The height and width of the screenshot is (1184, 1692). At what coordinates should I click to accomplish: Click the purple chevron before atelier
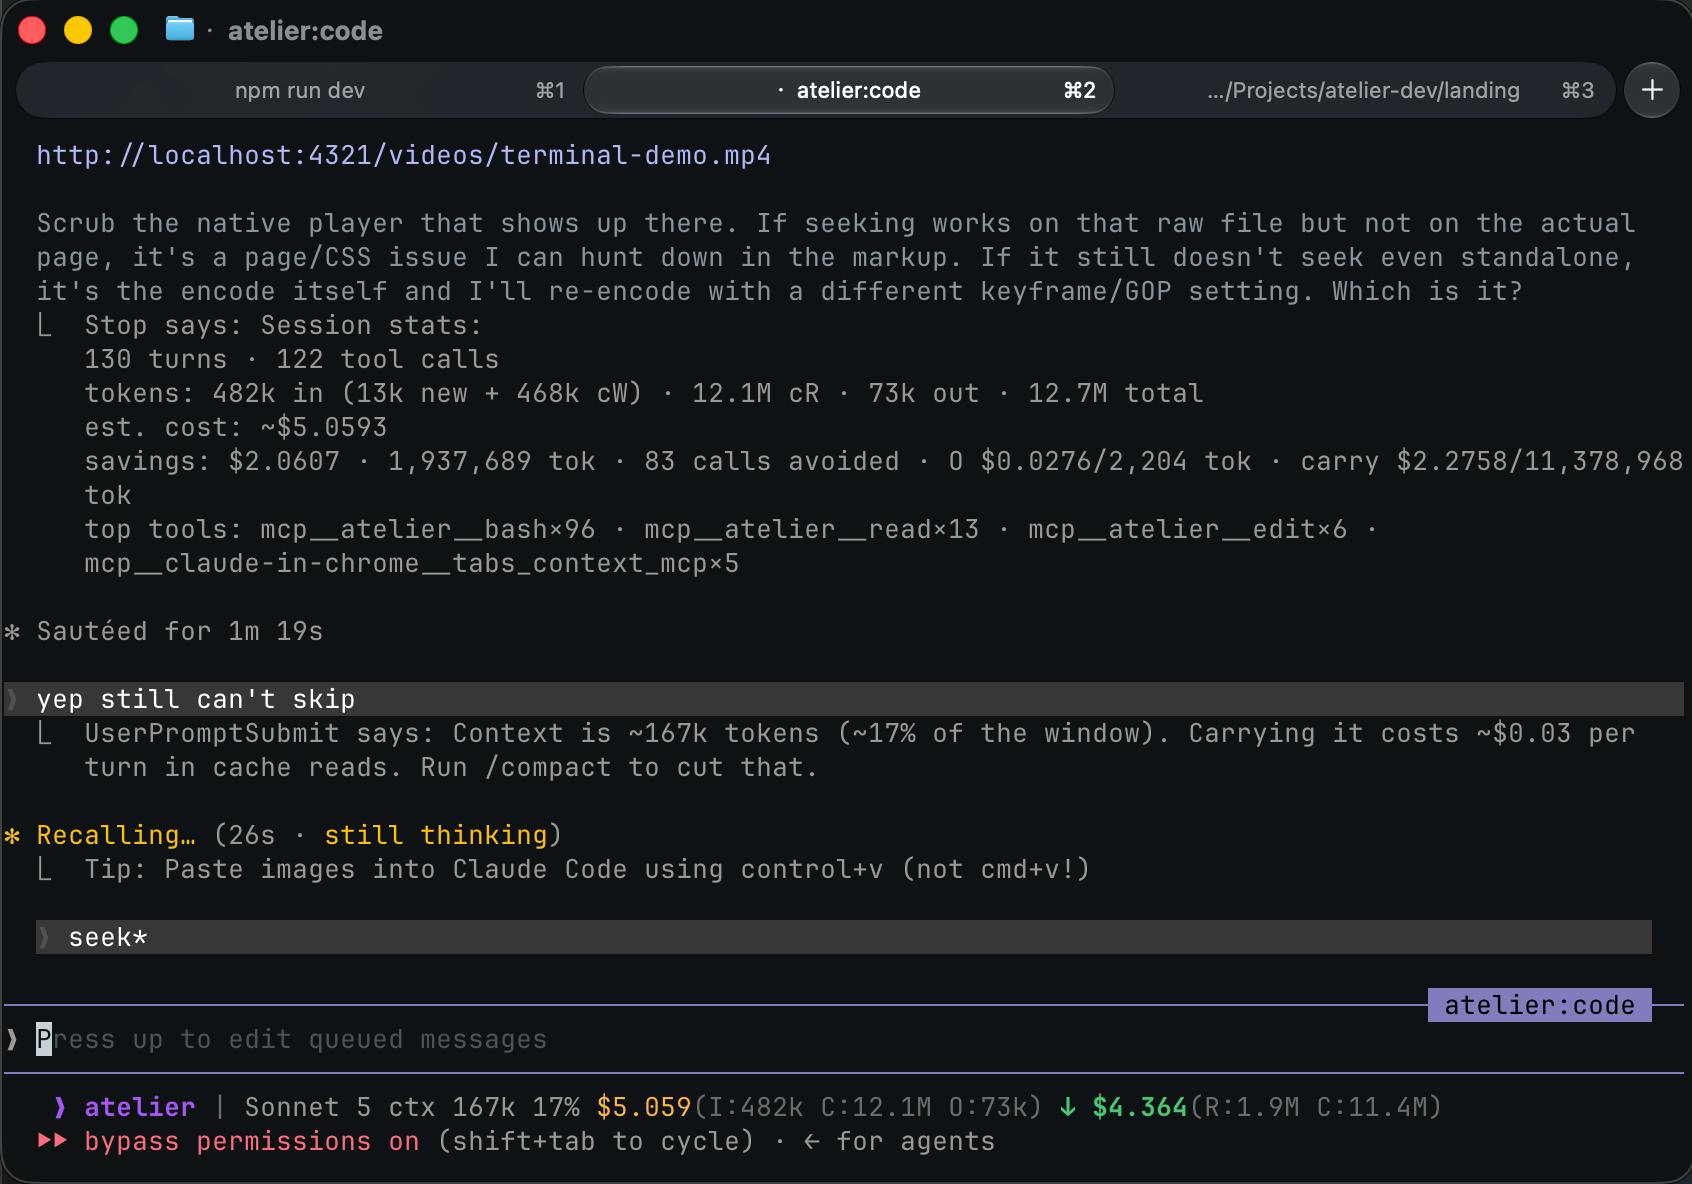point(60,1107)
